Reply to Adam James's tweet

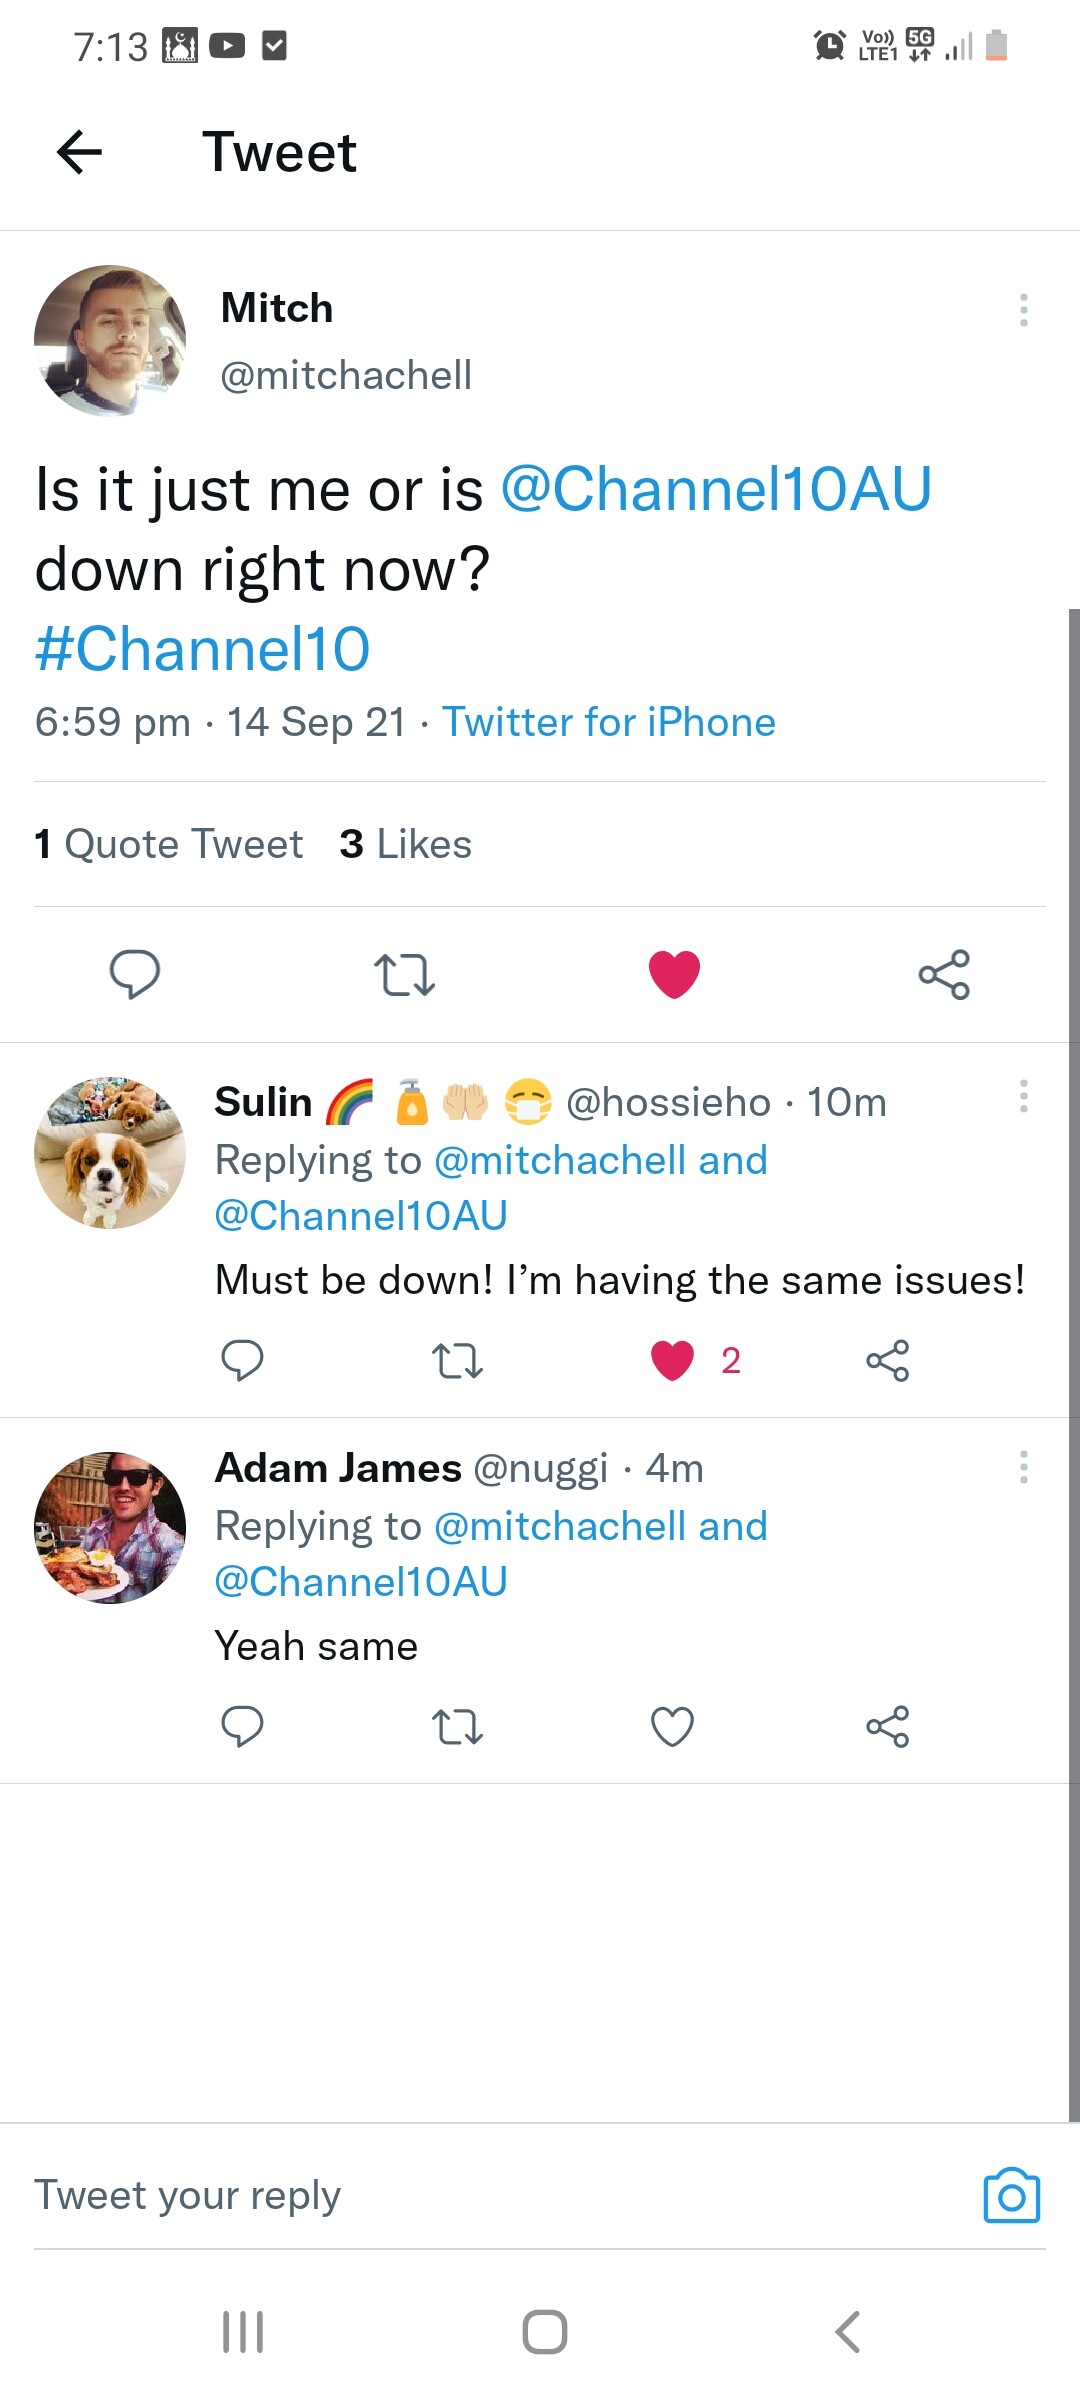click(x=242, y=1726)
